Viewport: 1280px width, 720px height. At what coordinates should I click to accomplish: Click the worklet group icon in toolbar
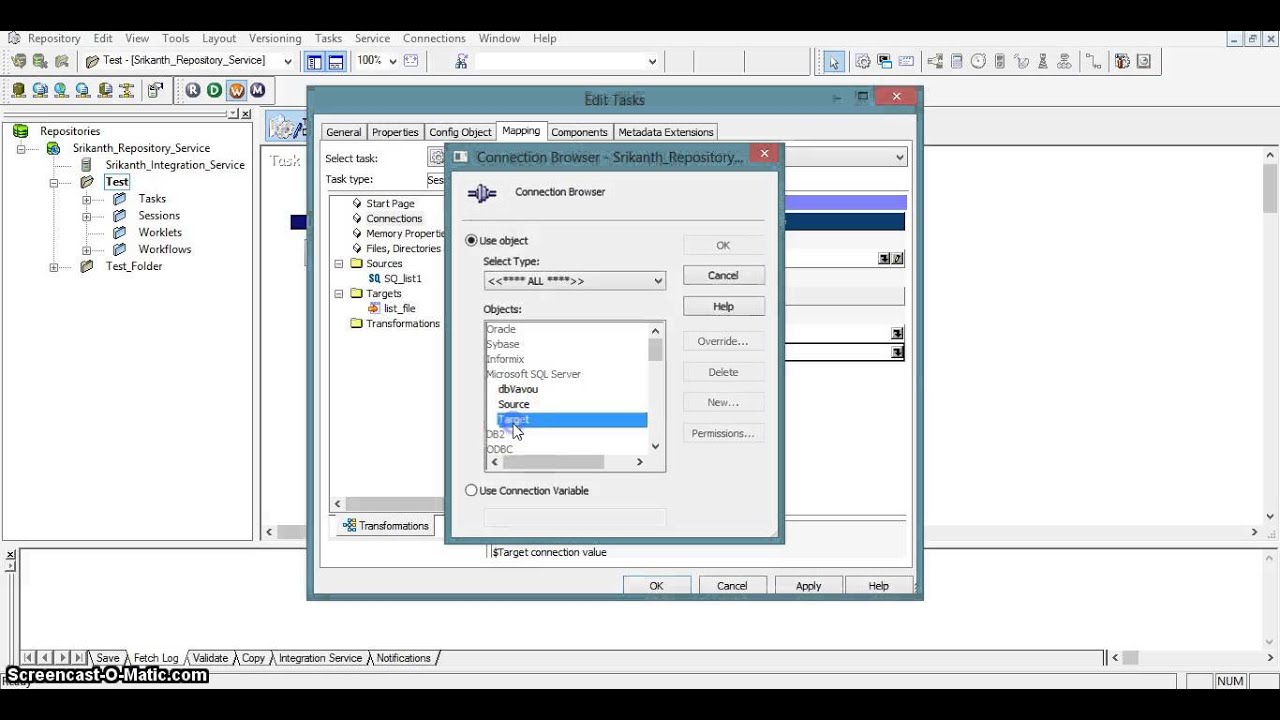tap(1064, 62)
